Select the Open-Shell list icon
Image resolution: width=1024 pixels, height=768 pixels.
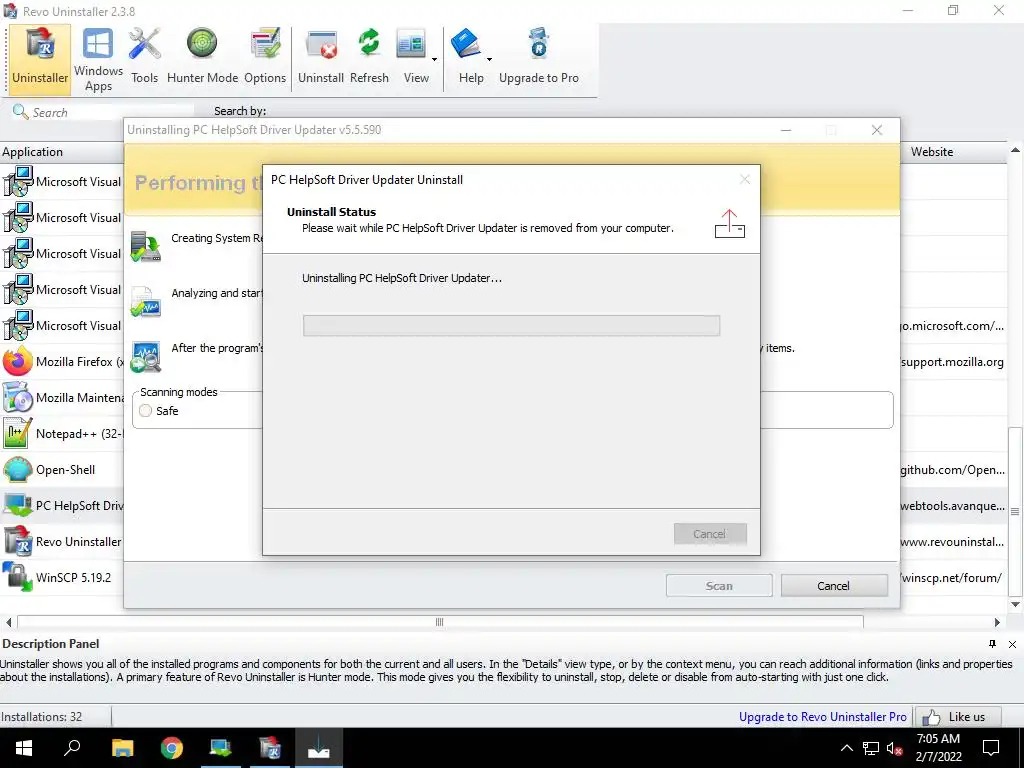(x=17, y=470)
